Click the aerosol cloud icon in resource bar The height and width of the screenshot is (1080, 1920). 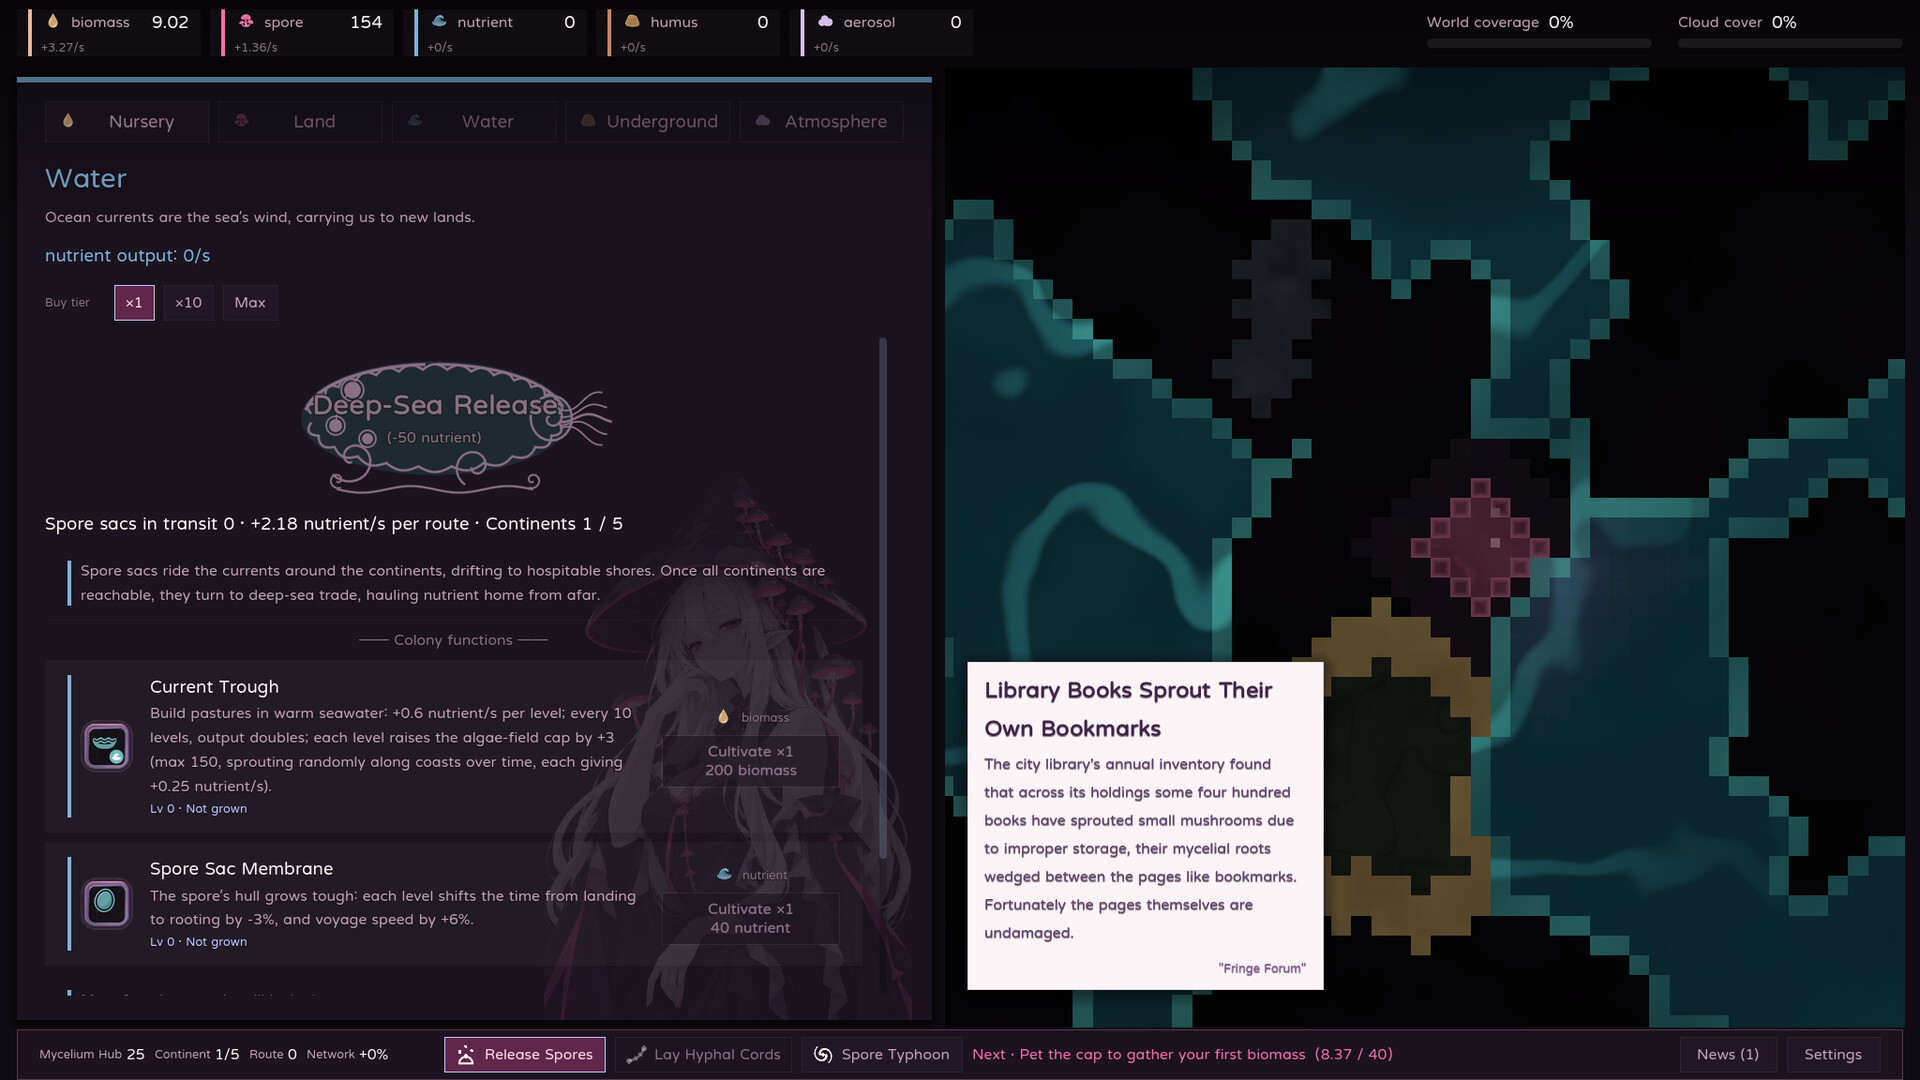tap(825, 21)
